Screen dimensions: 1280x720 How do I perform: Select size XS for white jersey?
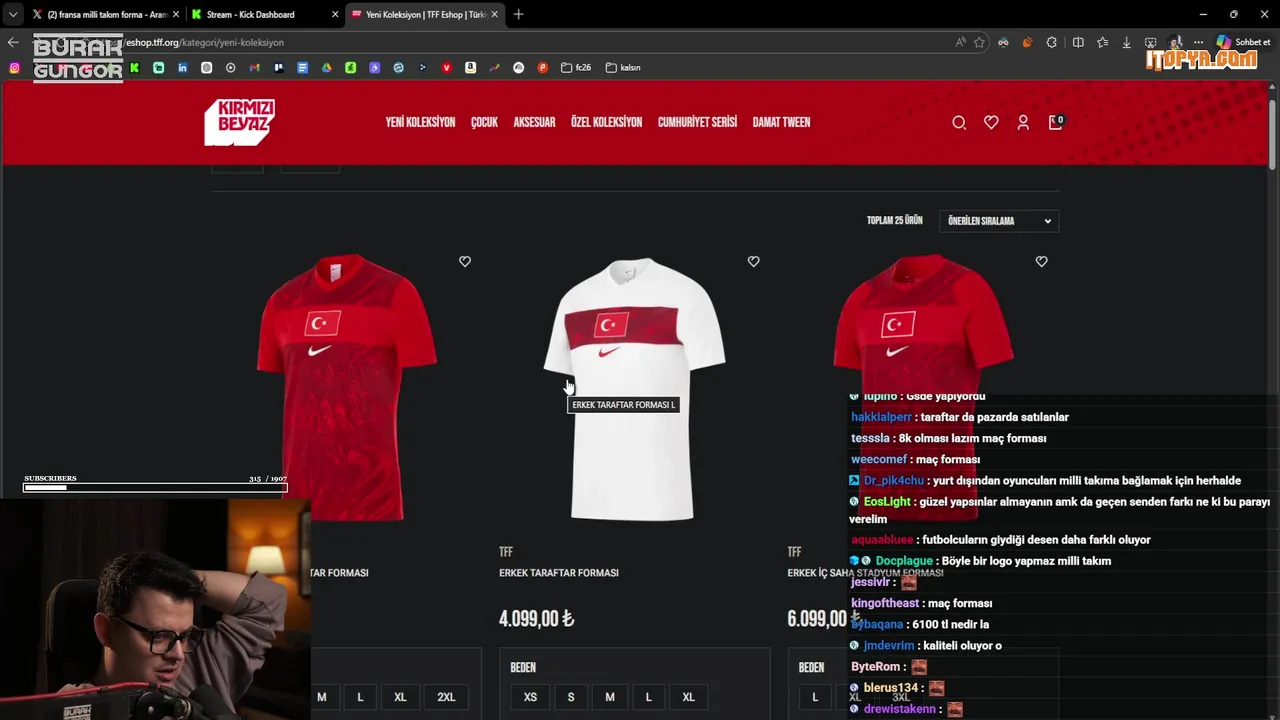(530, 697)
